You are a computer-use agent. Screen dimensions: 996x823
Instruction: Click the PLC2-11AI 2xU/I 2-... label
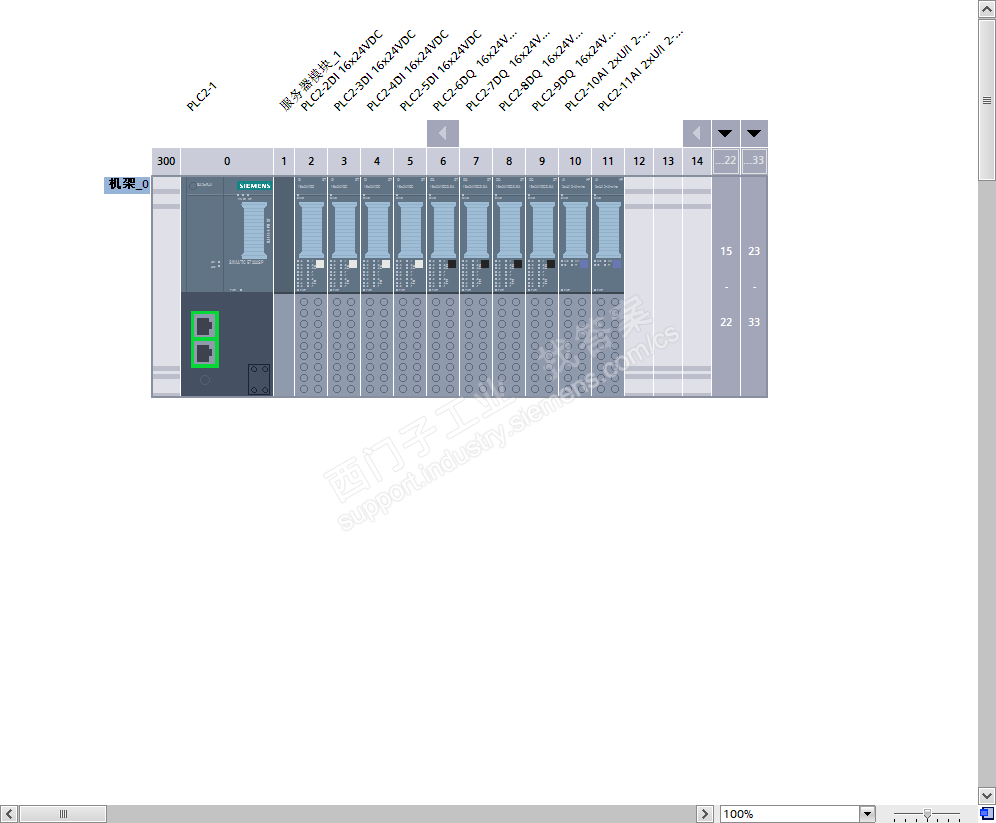pos(641,70)
